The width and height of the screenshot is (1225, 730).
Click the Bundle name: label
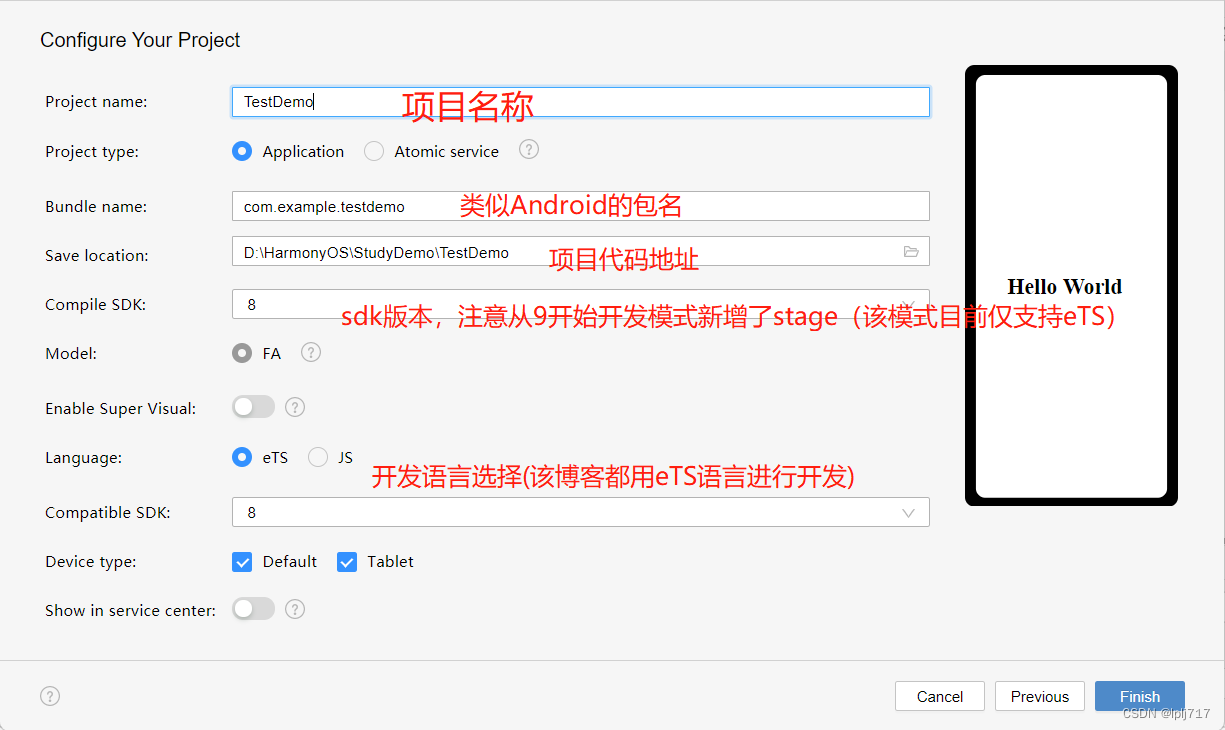[96, 207]
